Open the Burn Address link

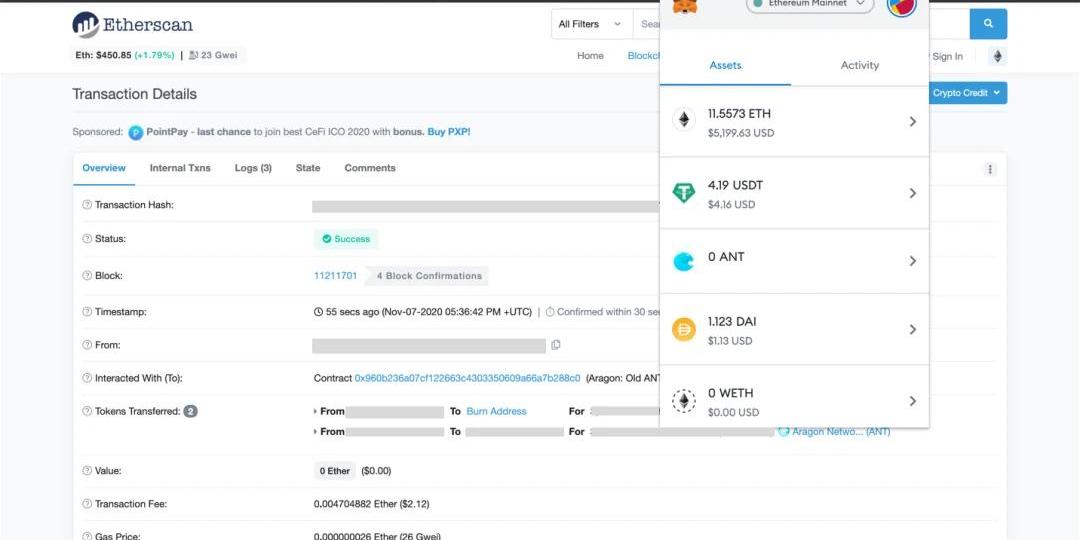(497, 411)
